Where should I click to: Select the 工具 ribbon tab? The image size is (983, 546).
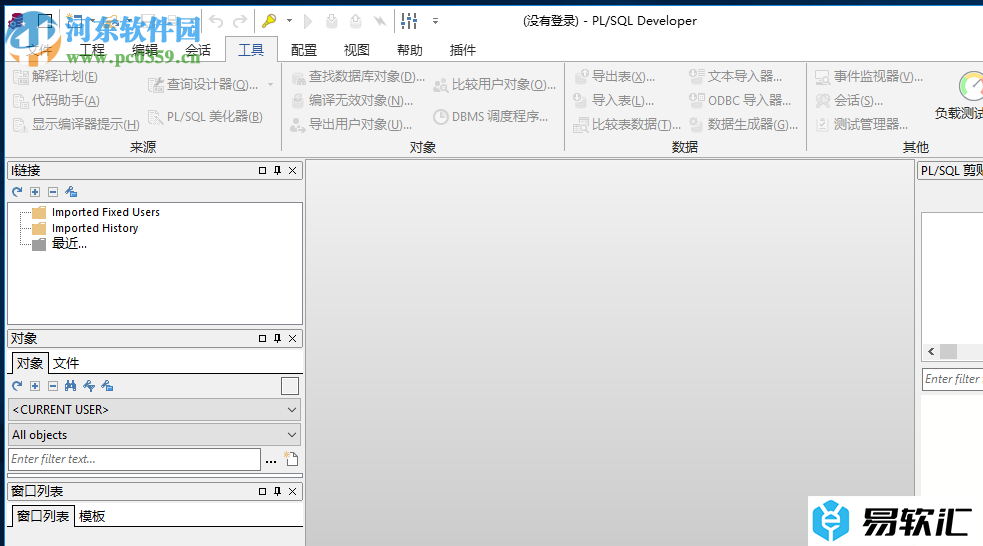pos(251,50)
